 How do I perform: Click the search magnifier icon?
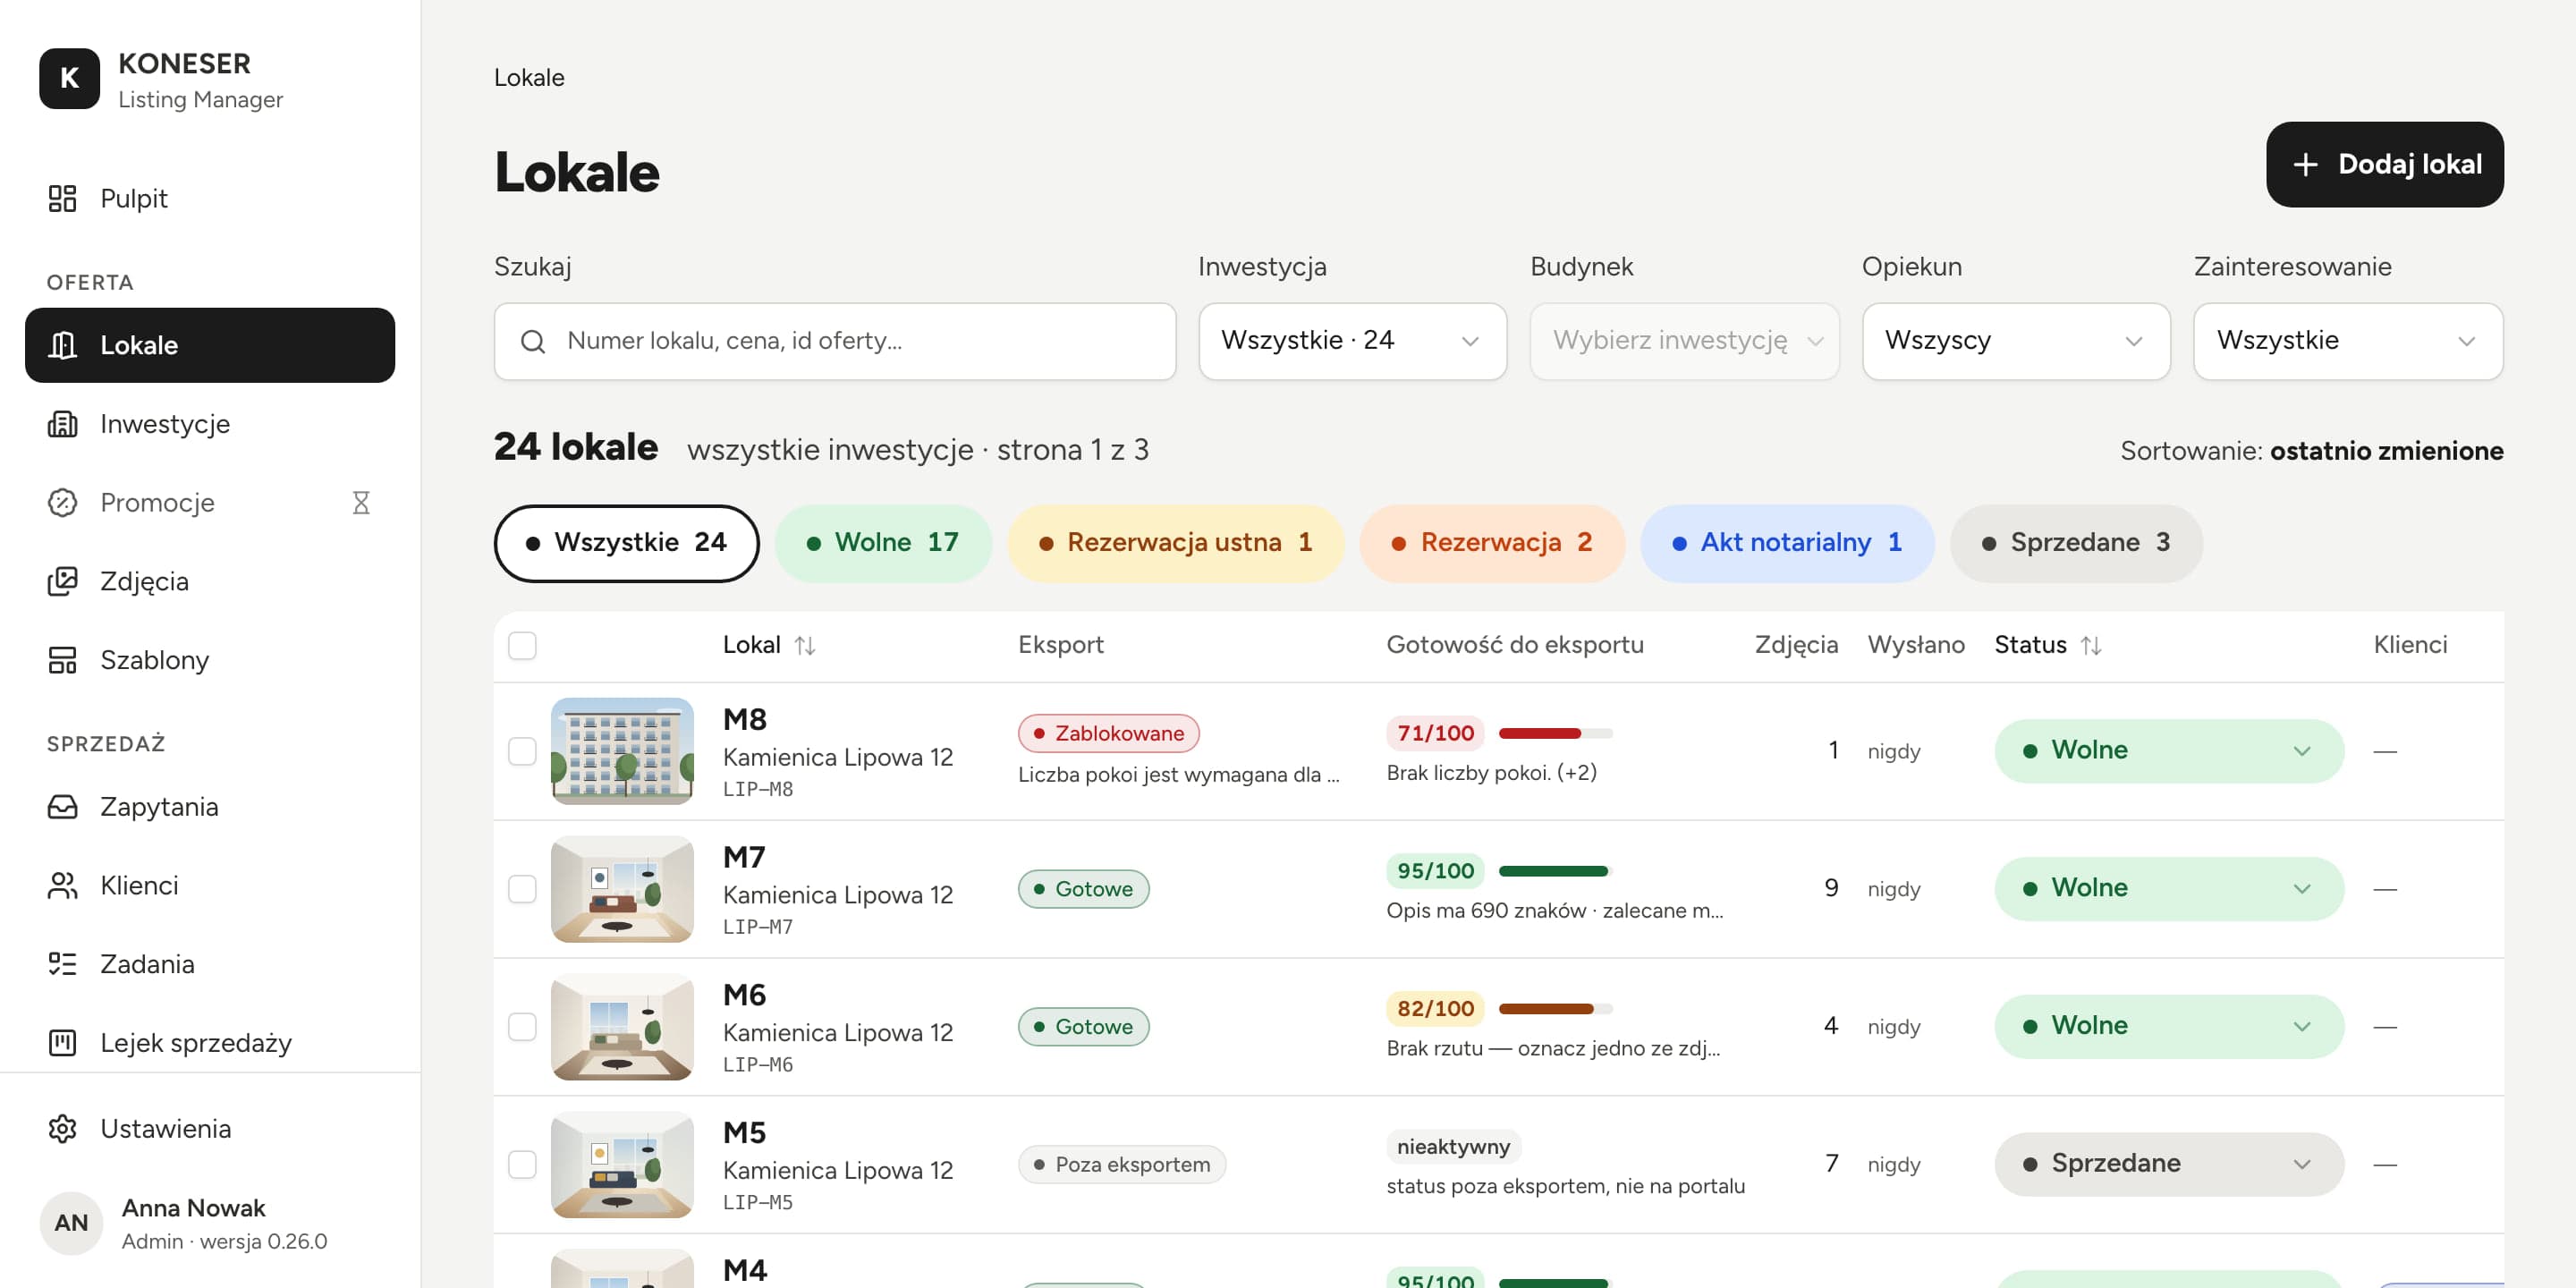[533, 341]
